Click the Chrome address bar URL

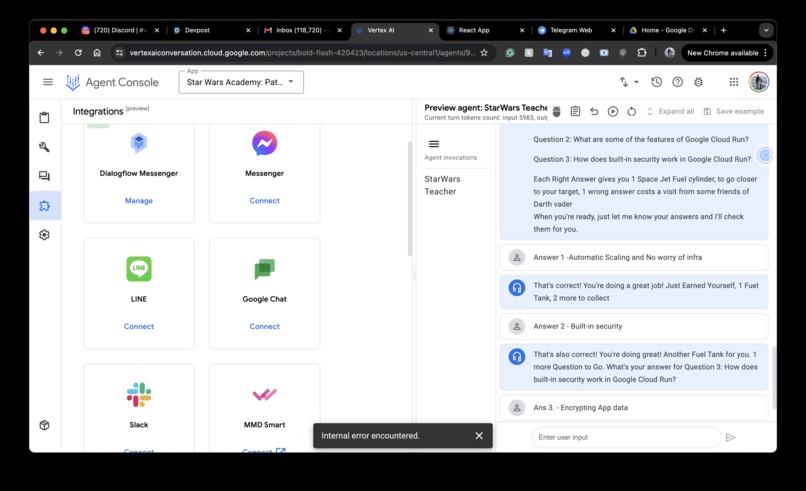(x=302, y=52)
